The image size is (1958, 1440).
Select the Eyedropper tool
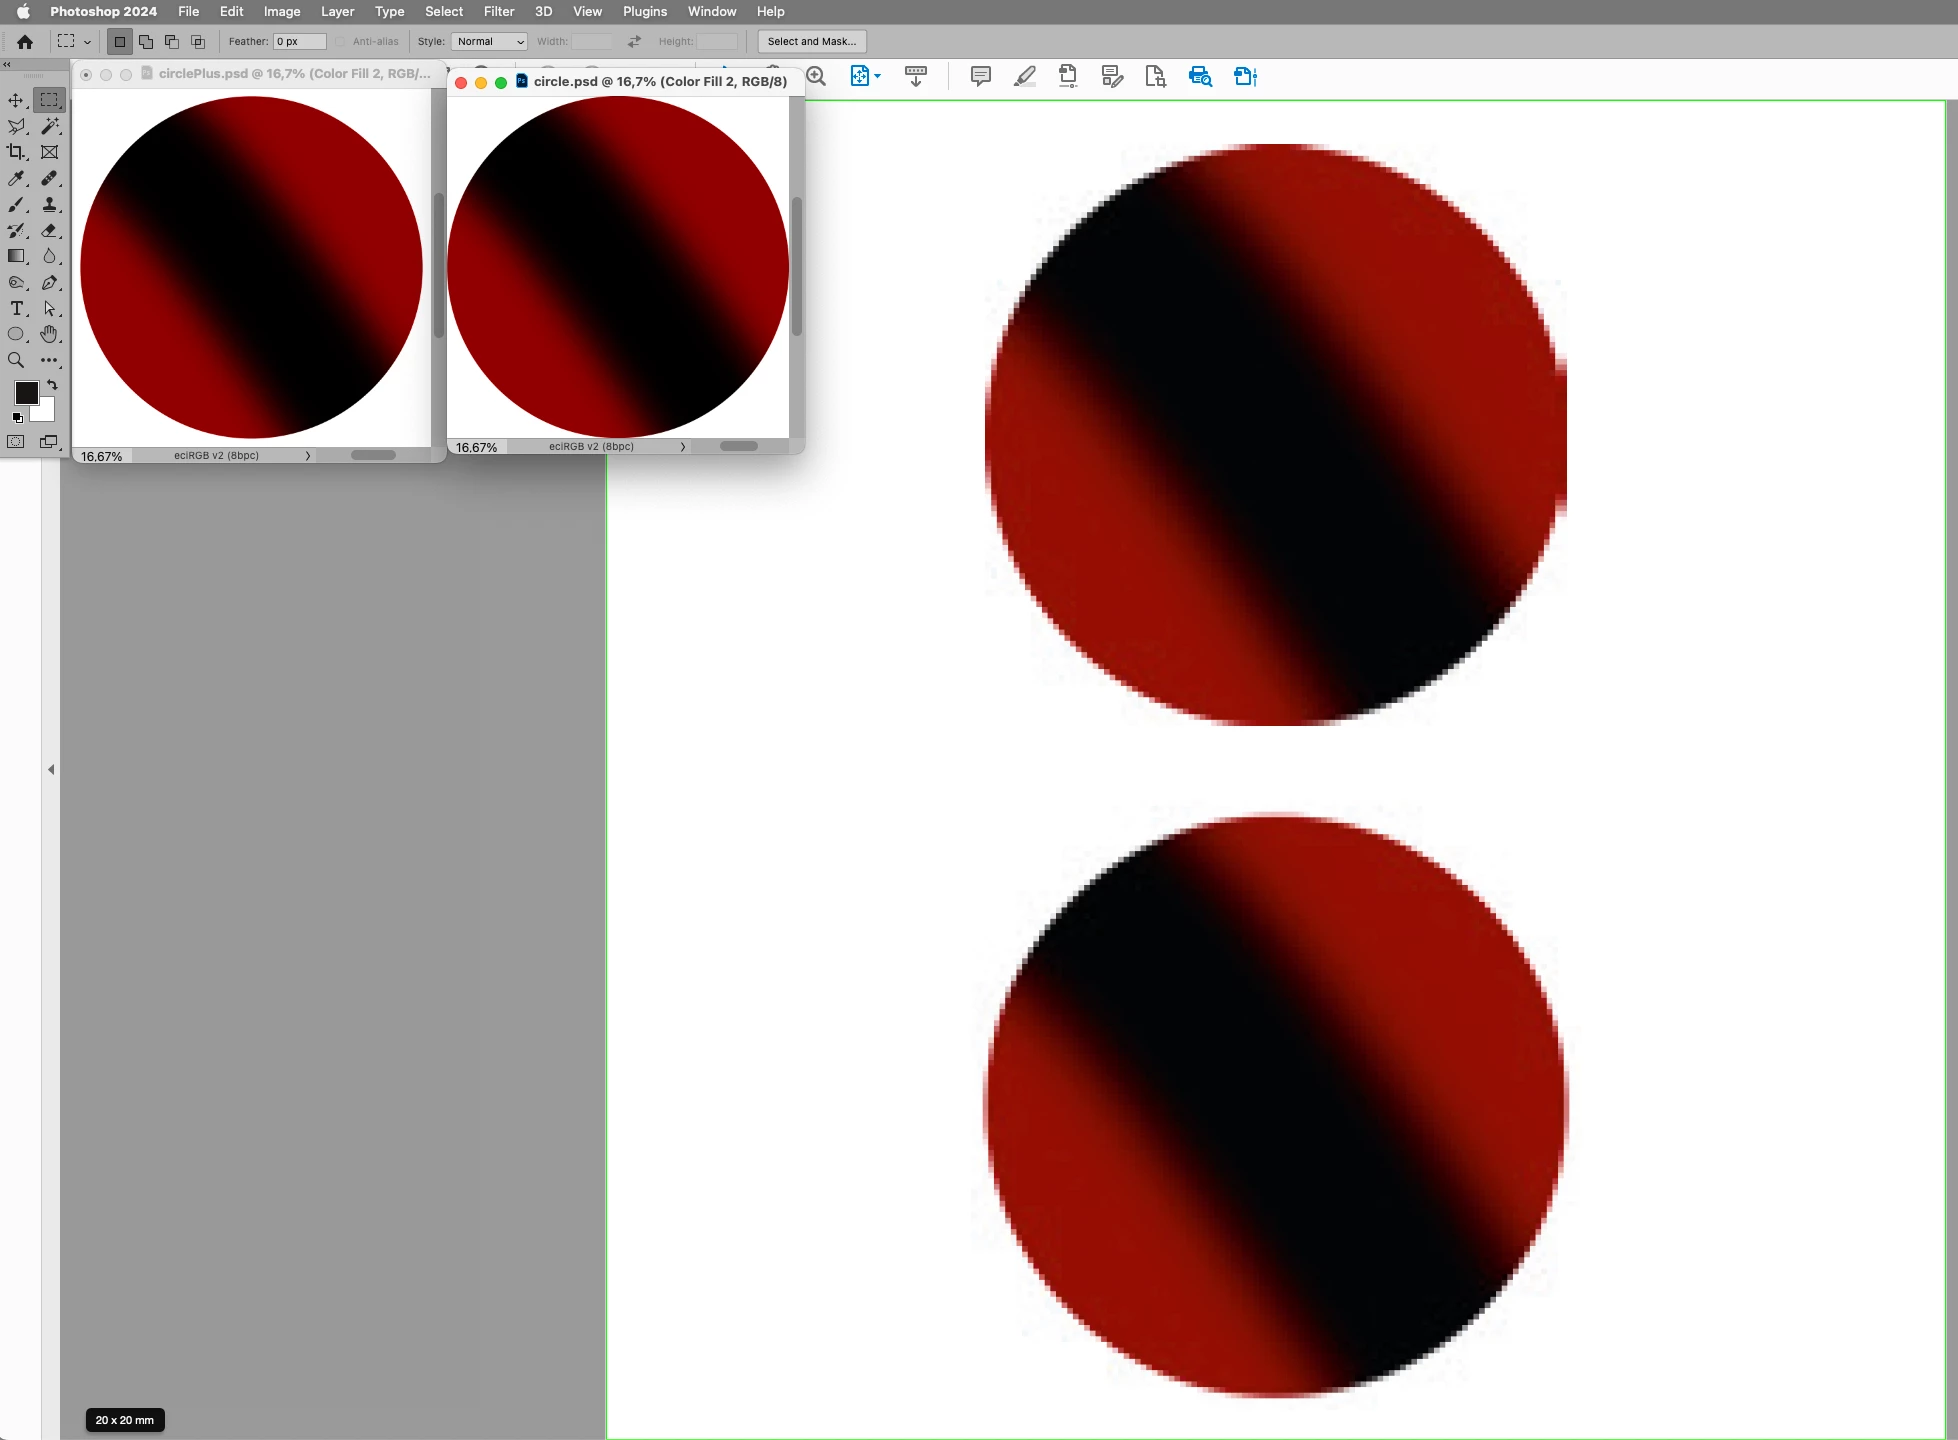(x=16, y=178)
